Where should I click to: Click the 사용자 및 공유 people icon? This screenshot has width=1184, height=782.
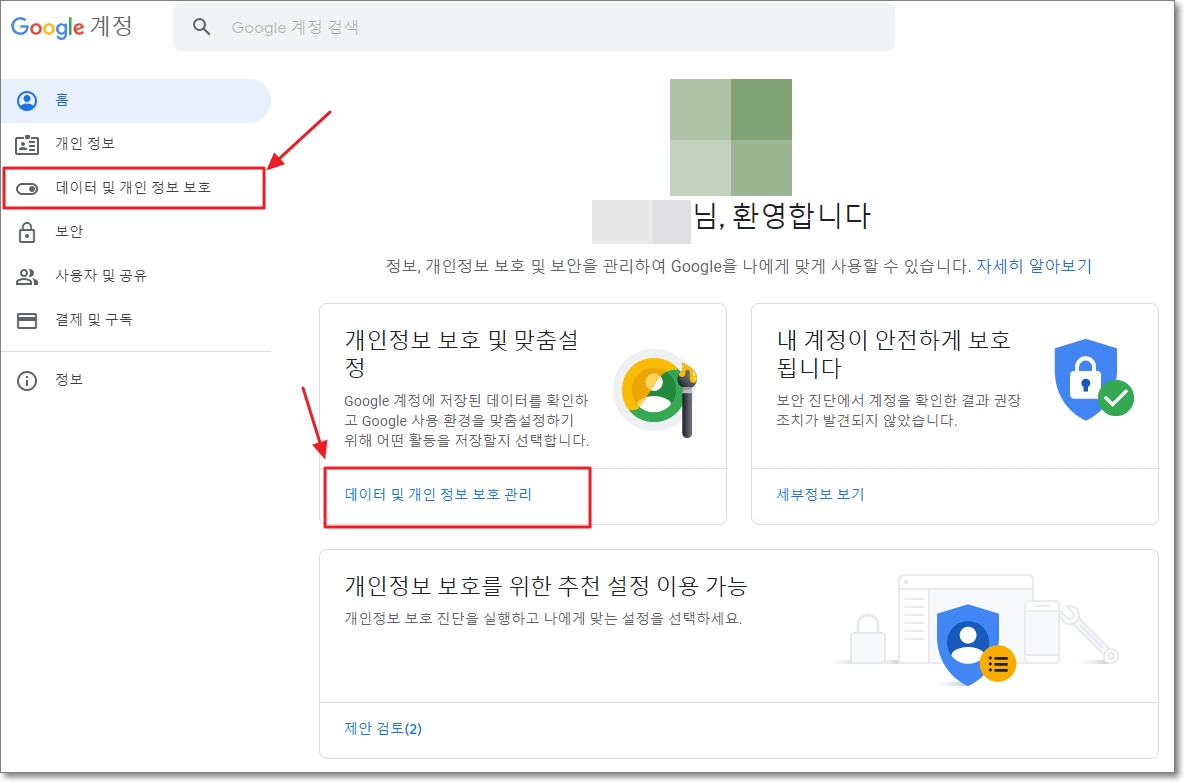(x=27, y=276)
